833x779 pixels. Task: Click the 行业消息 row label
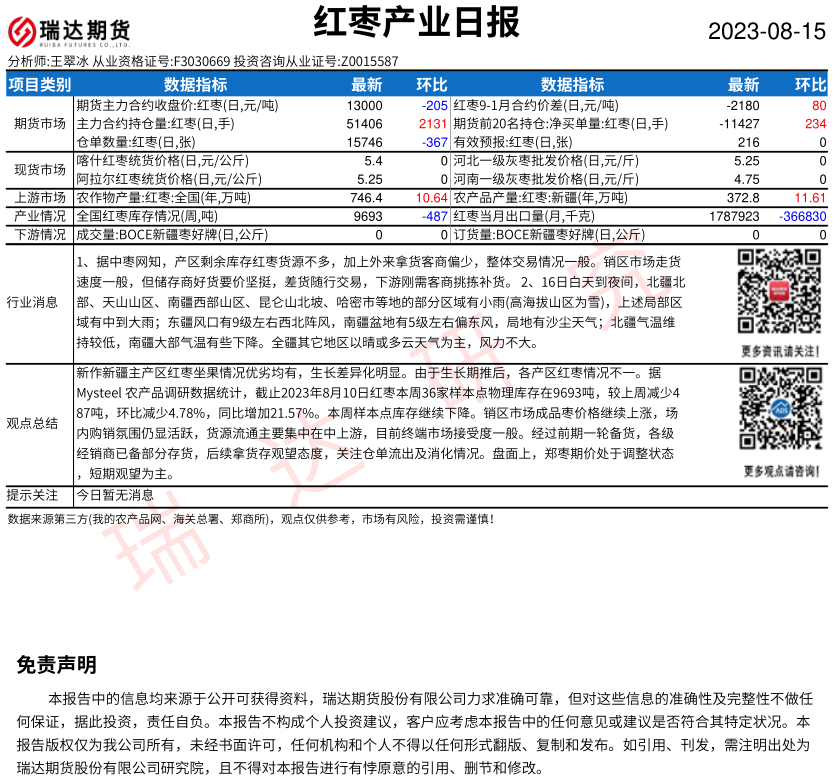[x=32, y=301]
